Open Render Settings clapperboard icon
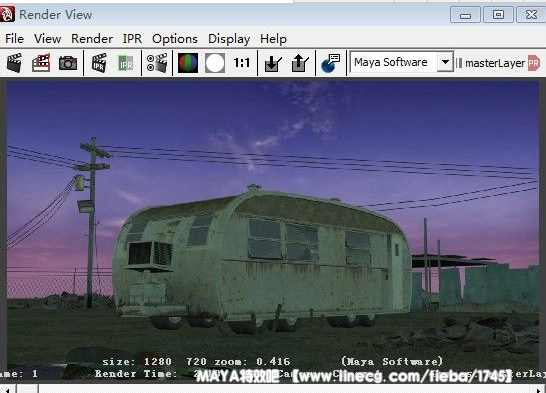 click(157, 63)
